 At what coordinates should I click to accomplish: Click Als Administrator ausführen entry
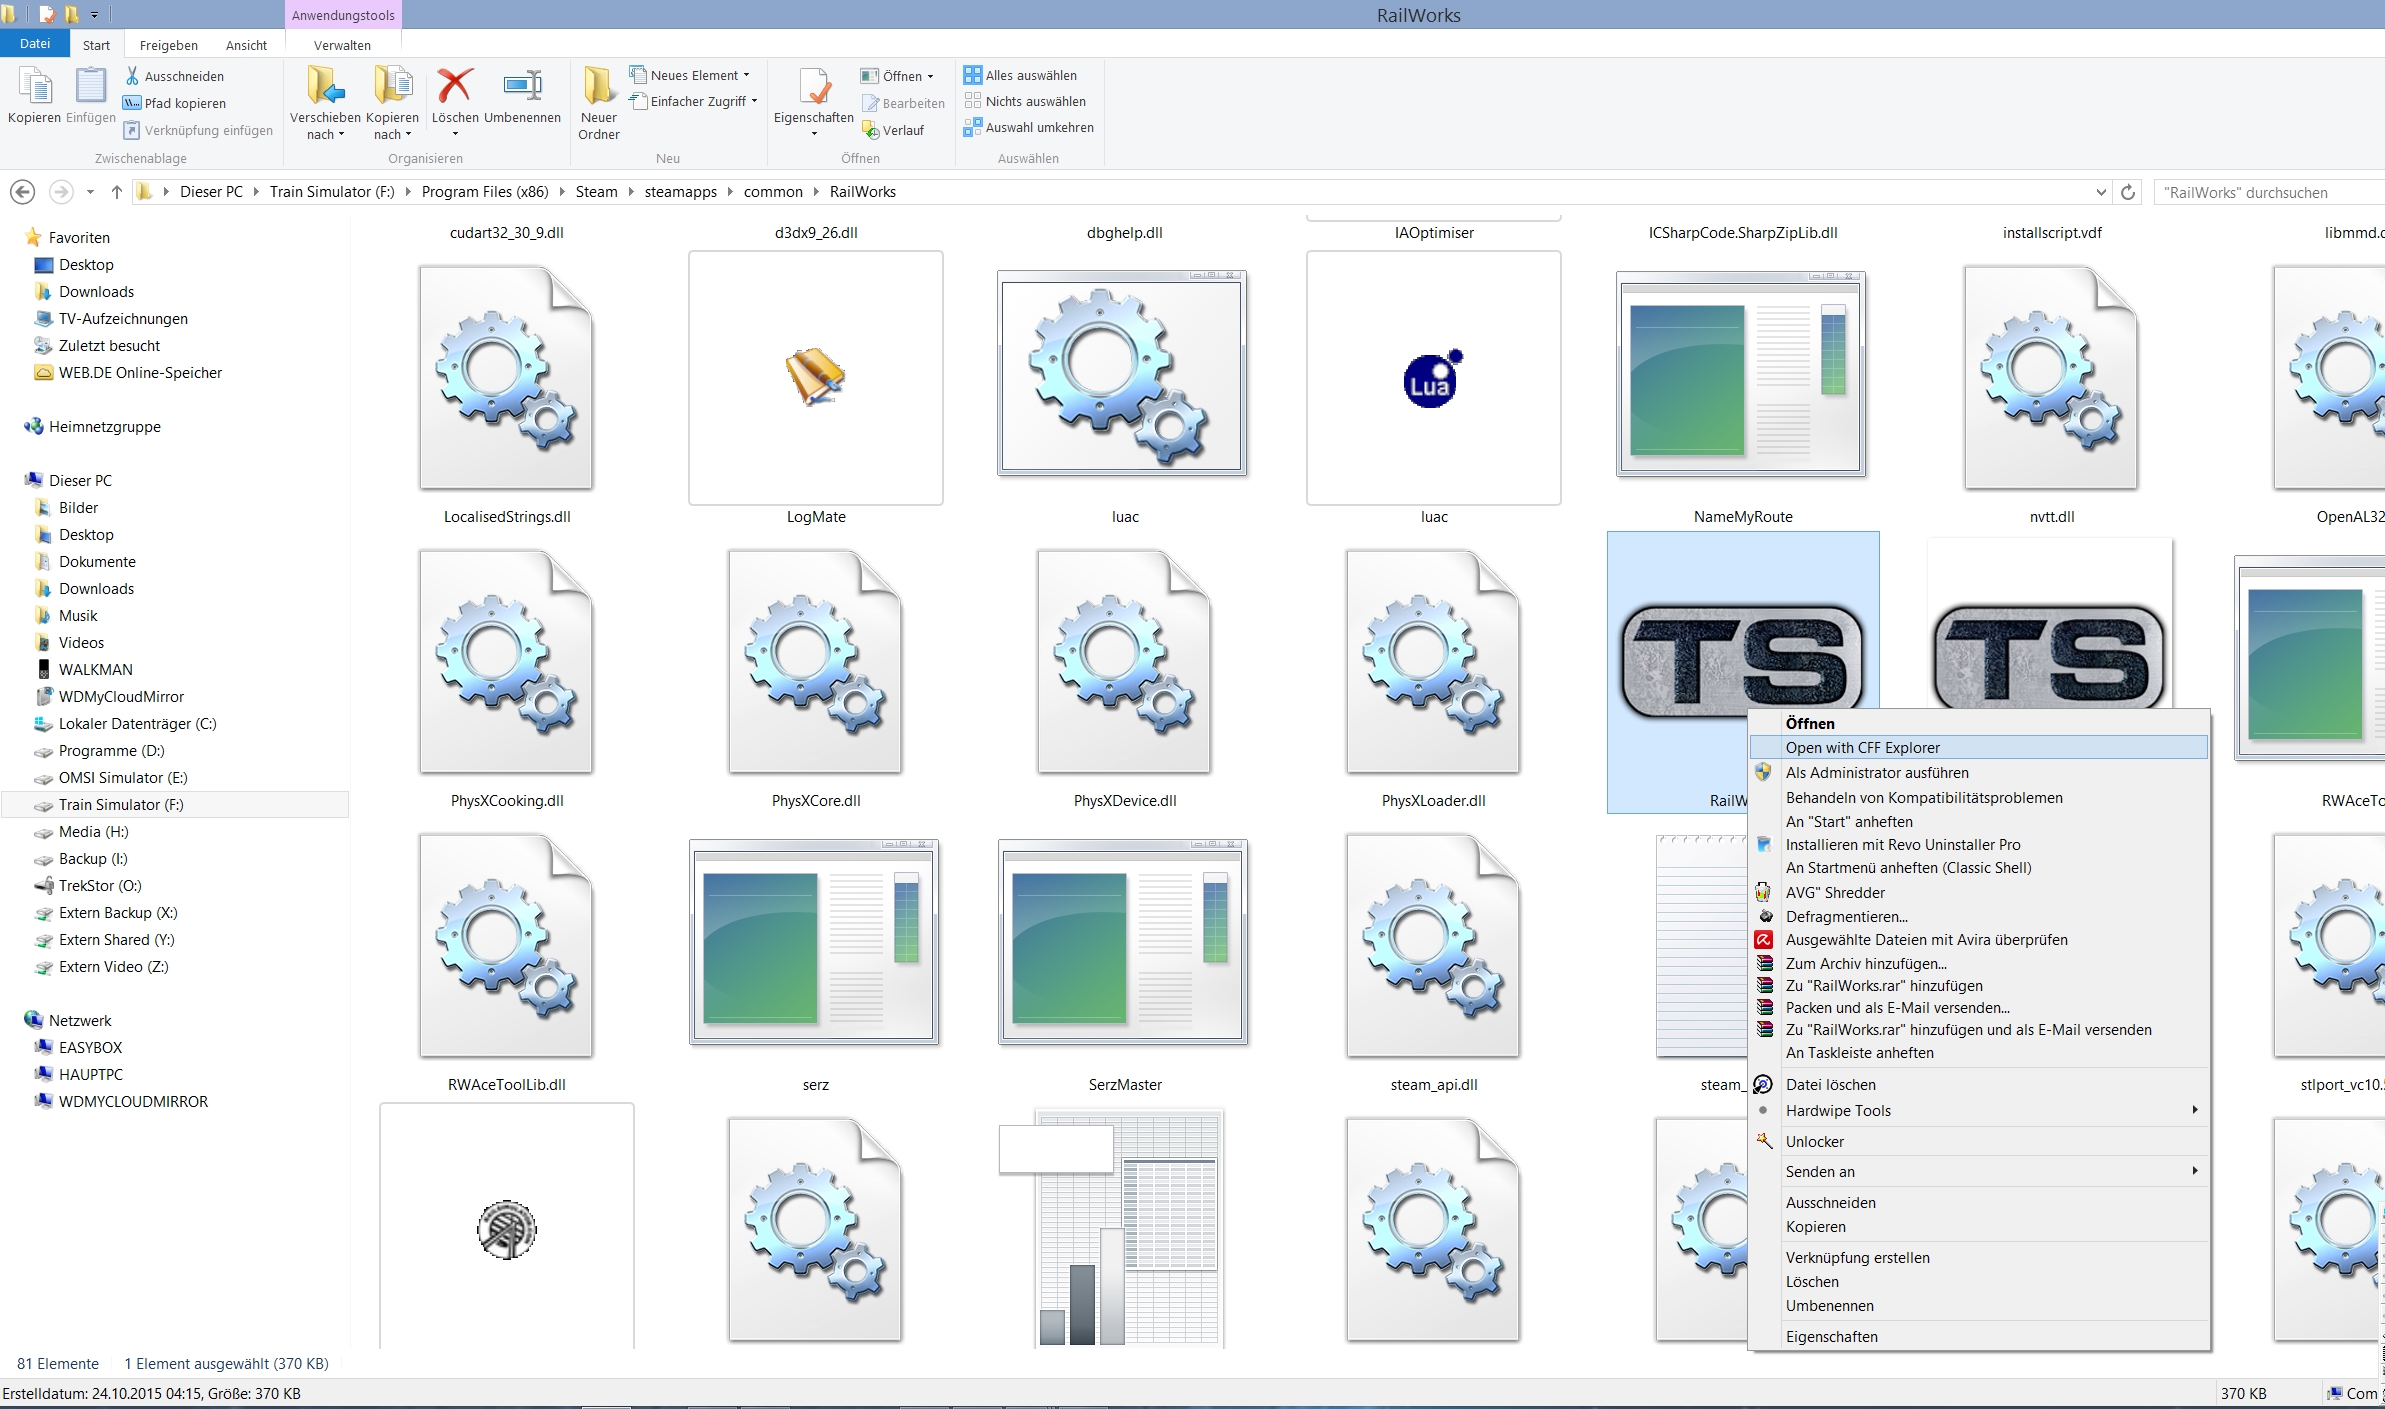point(1876,772)
